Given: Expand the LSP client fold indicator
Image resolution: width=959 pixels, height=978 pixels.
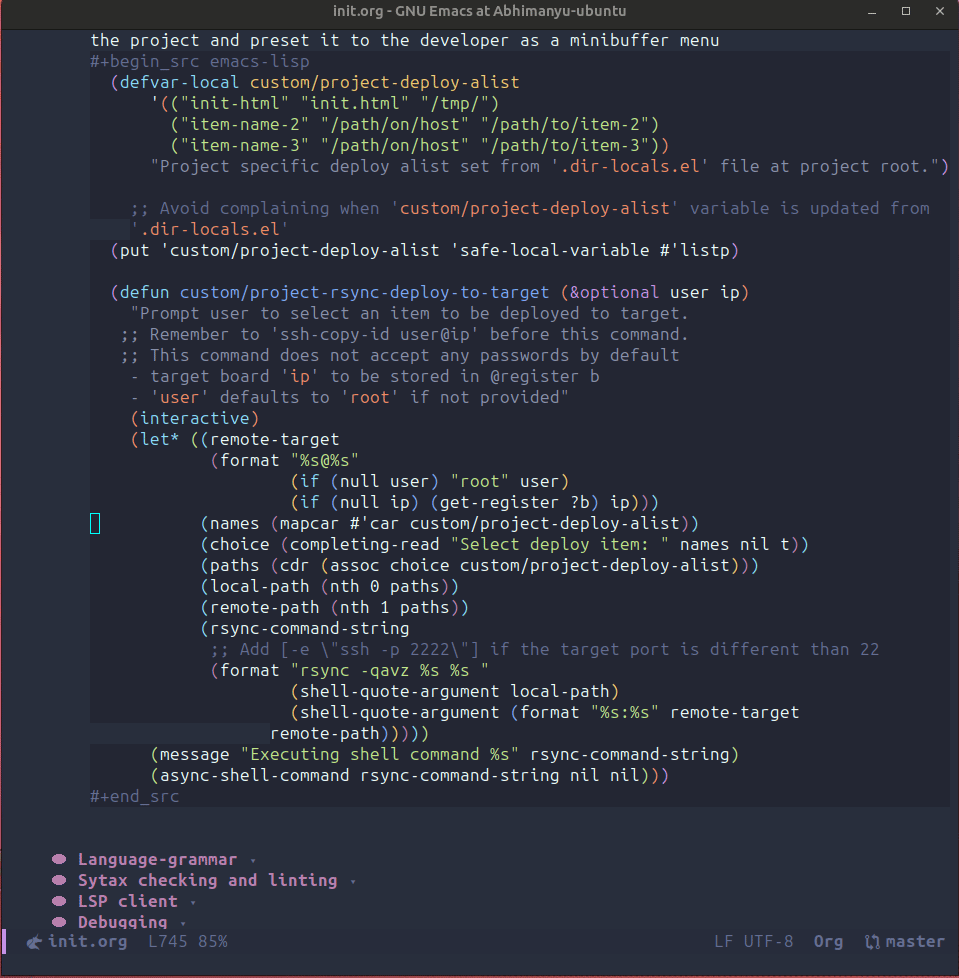Looking at the screenshot, I should [x=193, y=903].
